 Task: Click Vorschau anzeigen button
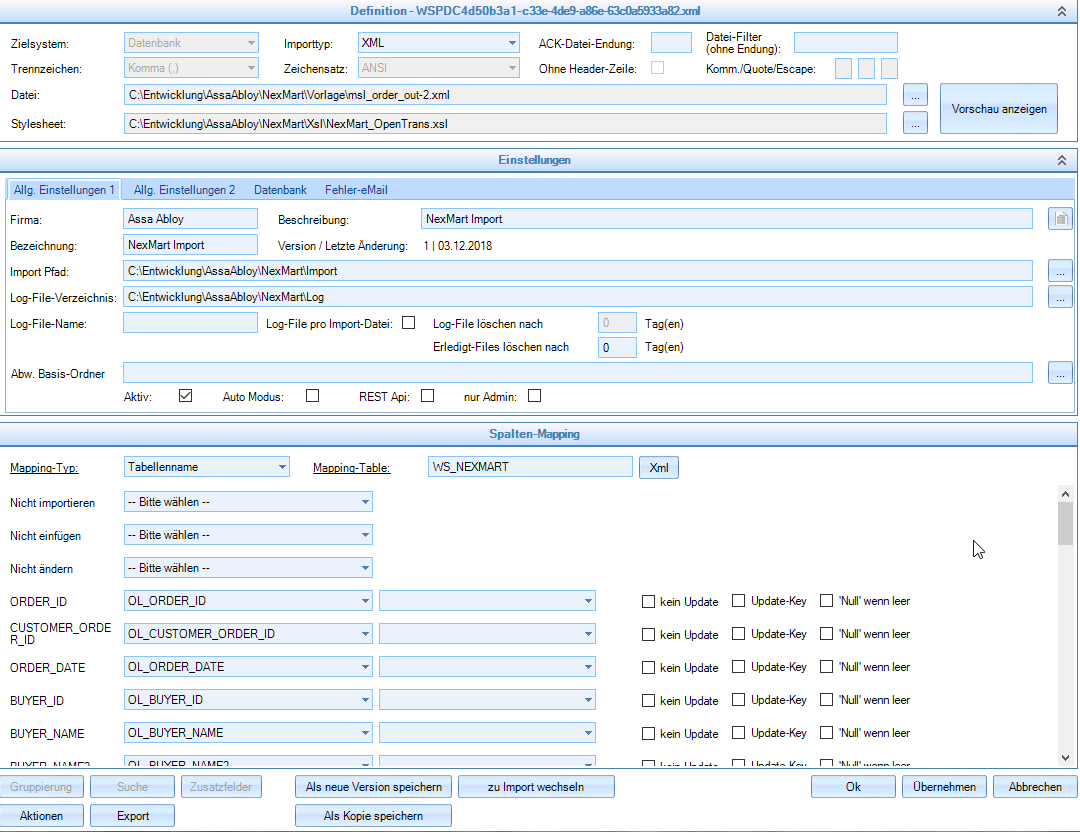click(x=998, y=109)
